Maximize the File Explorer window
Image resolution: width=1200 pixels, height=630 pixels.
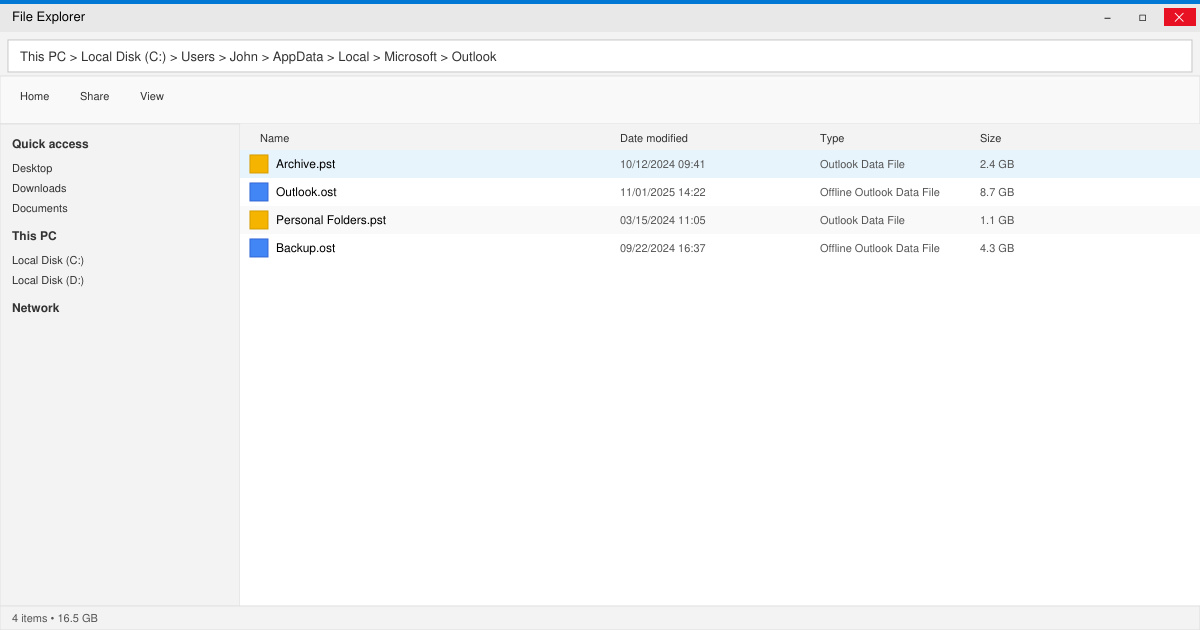click(x=1143, y=17)
